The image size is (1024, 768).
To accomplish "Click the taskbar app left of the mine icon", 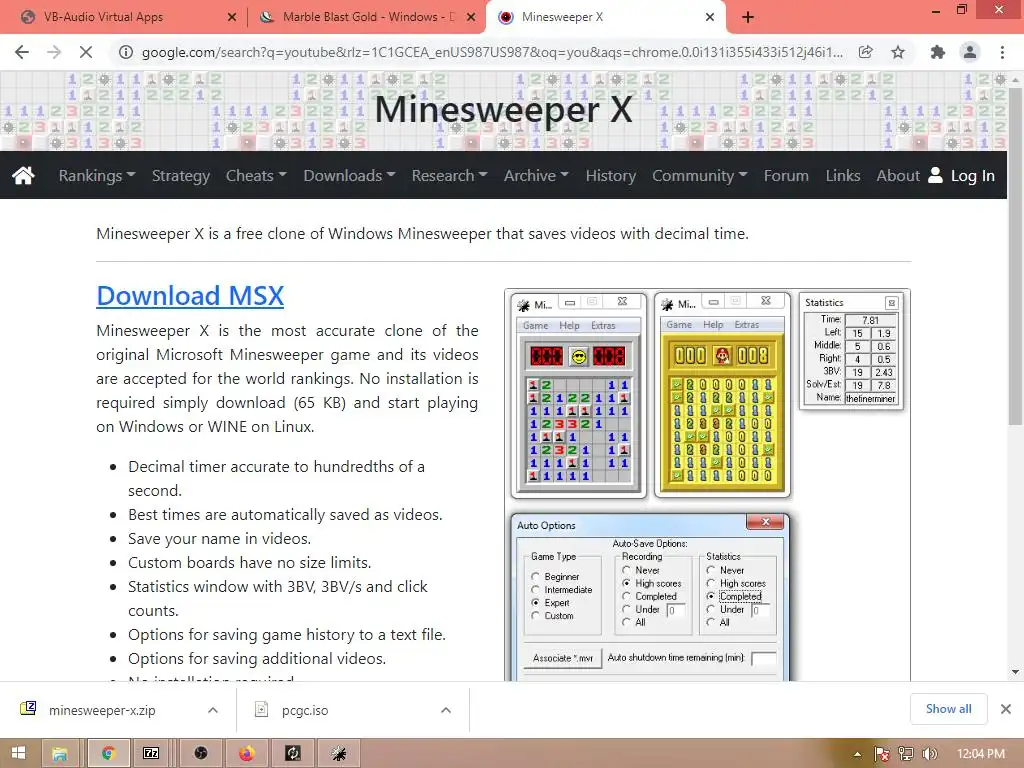I will [293, 754].
